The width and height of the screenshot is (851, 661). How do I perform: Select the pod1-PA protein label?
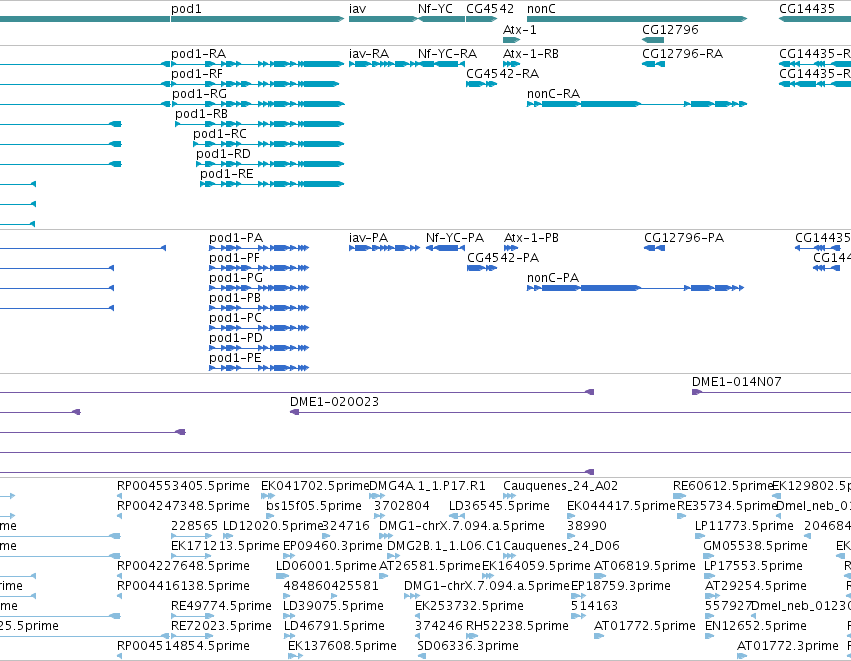236,238
